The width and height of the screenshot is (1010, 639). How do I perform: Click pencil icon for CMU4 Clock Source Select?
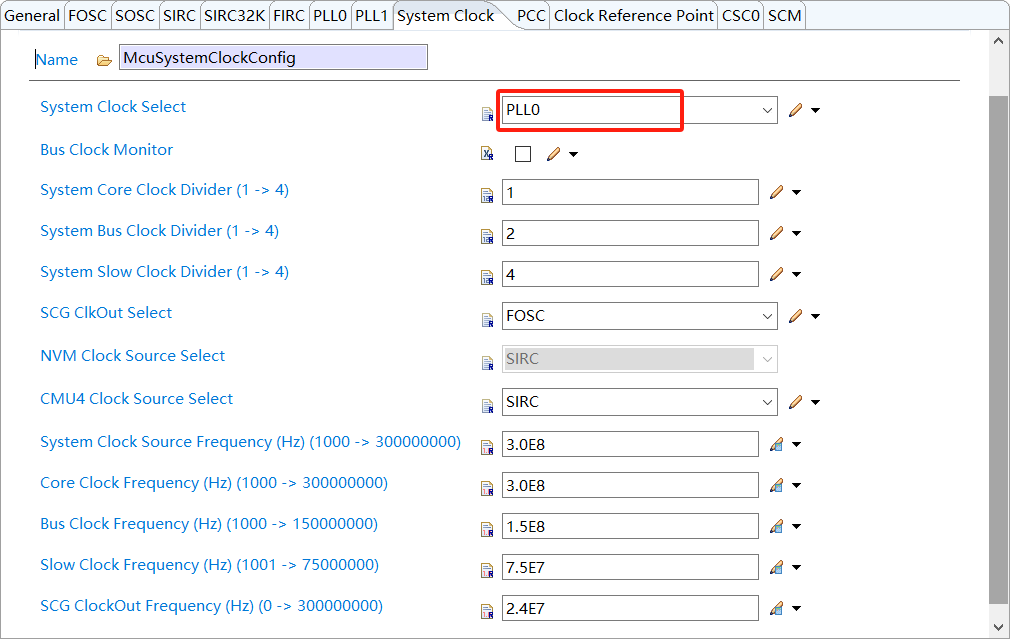(795, 402)
